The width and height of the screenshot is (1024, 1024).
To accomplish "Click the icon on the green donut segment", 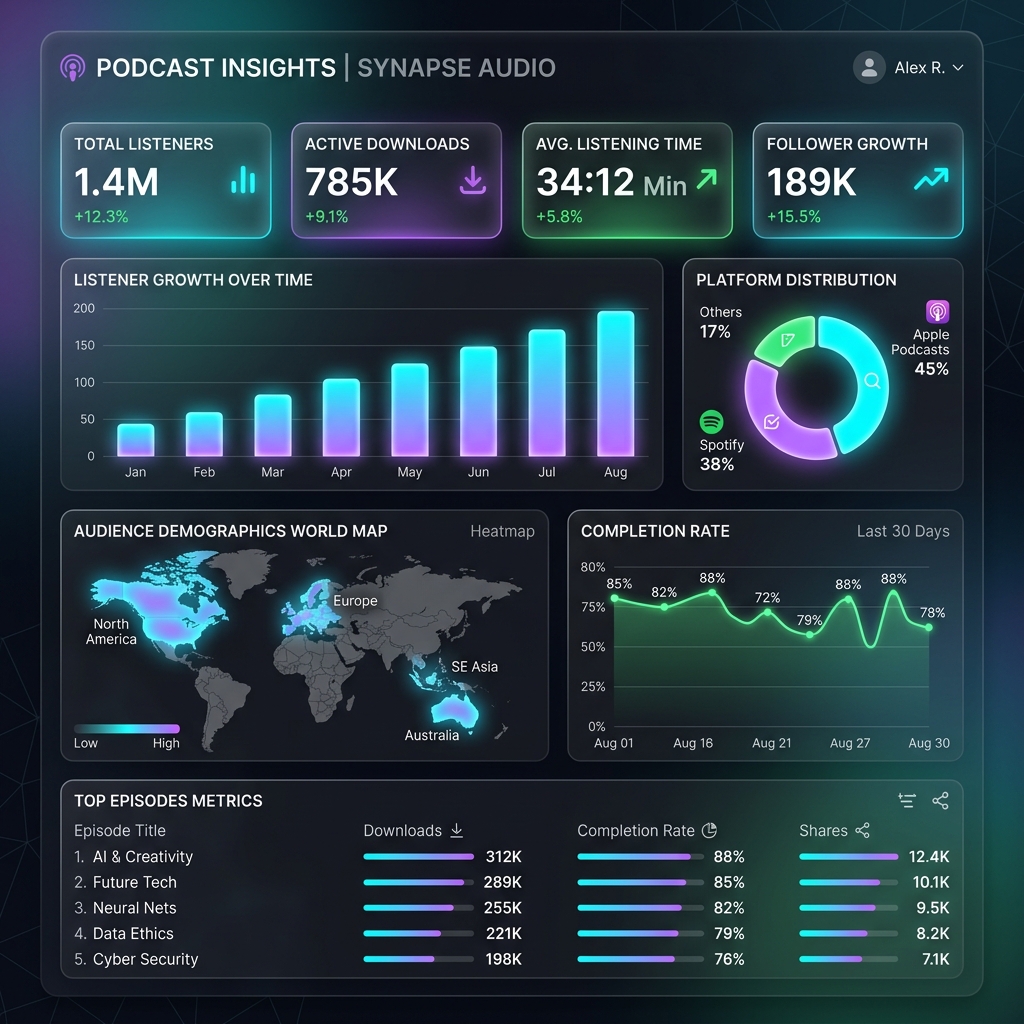I will (788, 339).
